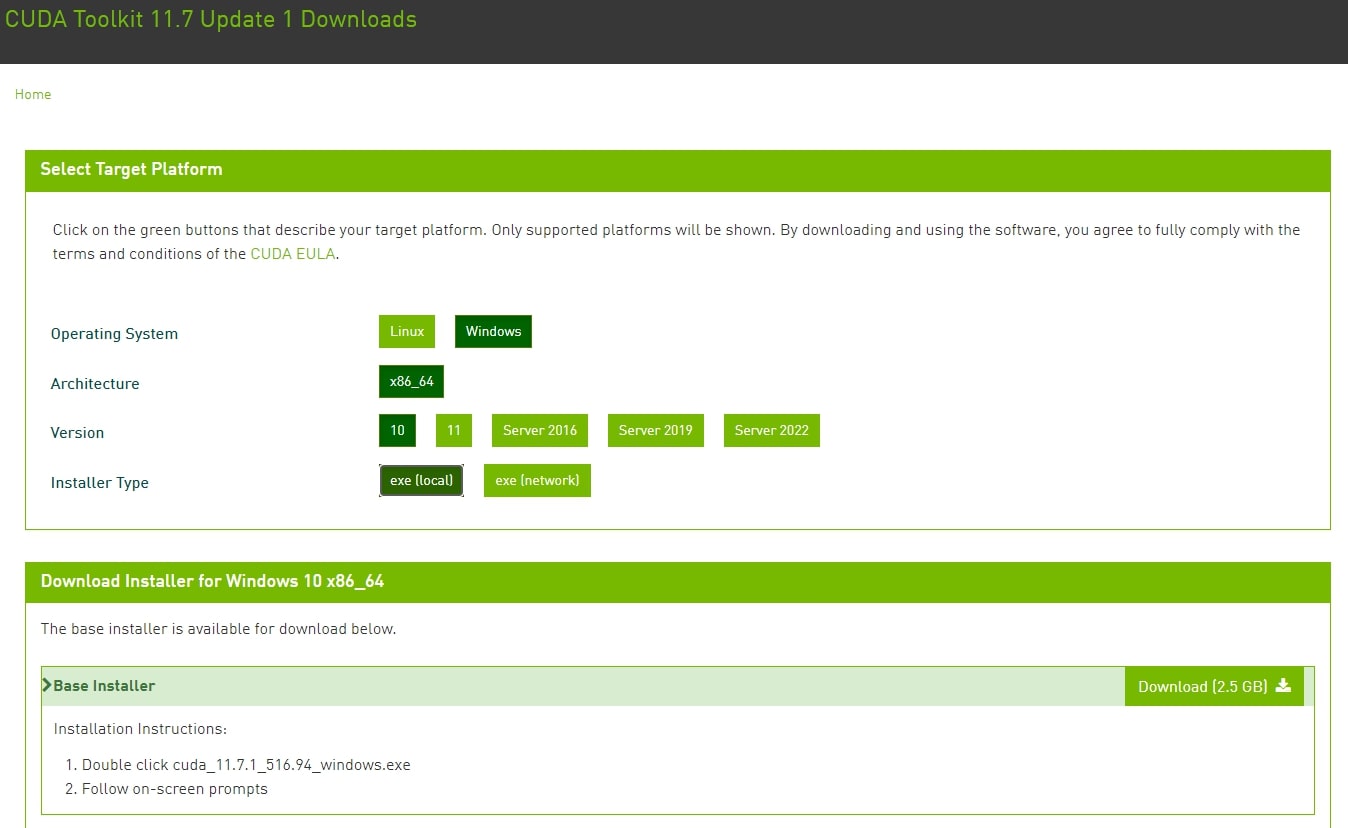Choose Server 2022 version
The height and width of the screenshot is (828, 1348).
point(771,431)
